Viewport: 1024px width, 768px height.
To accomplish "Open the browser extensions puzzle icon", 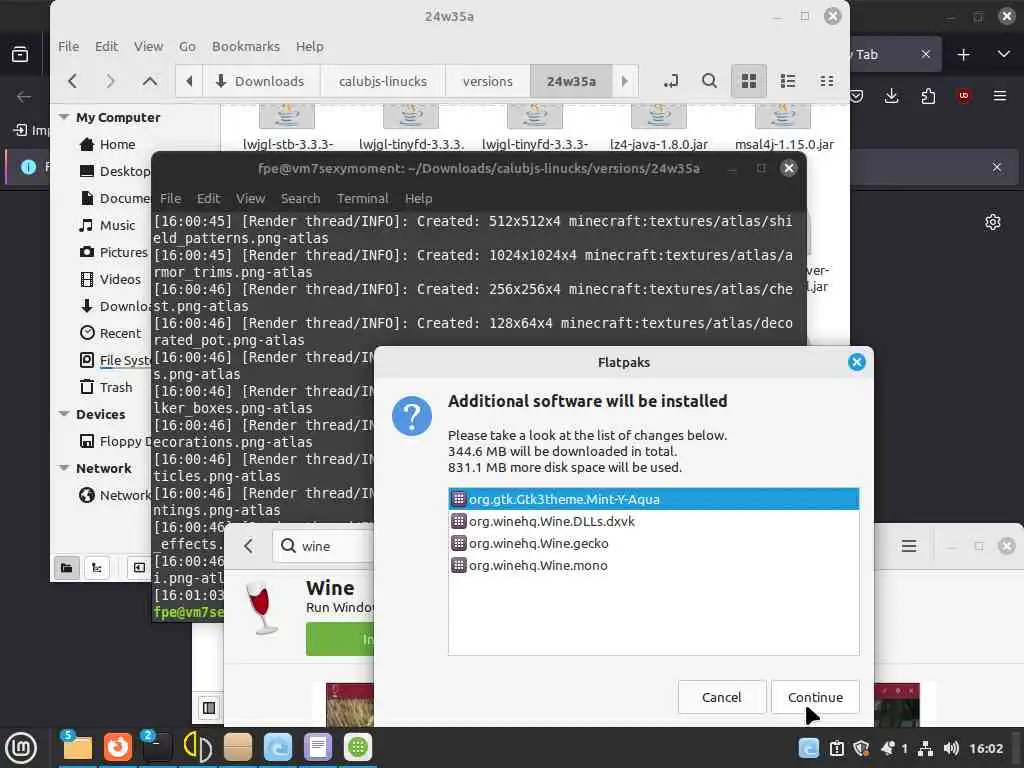I will 928,96.
